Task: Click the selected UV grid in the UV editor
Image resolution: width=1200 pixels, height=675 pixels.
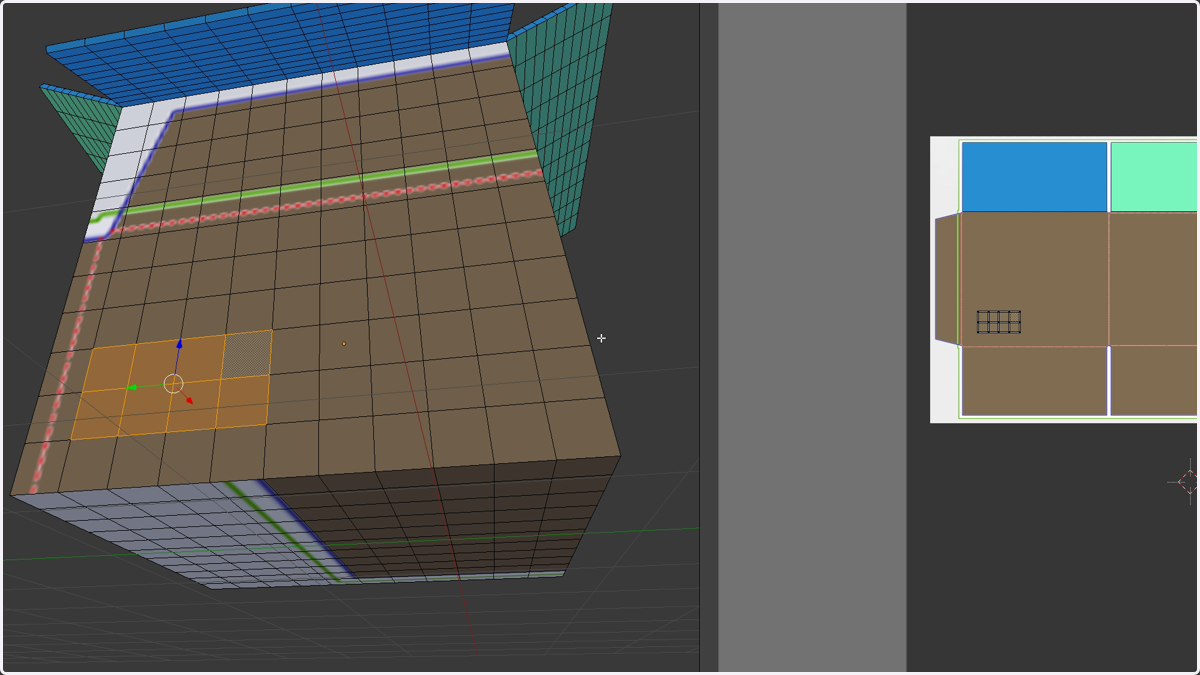Action: point(999,322)
